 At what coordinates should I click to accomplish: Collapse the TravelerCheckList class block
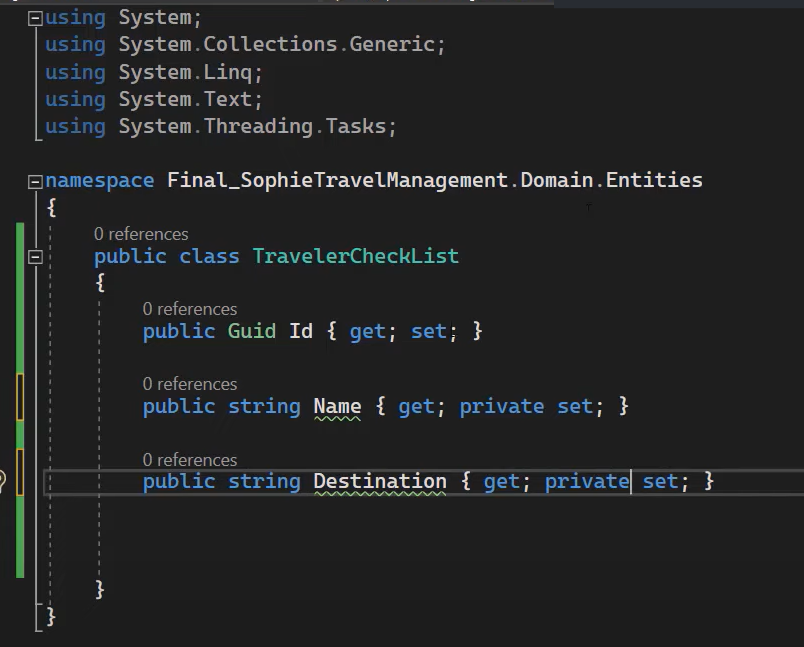[36, 257]
